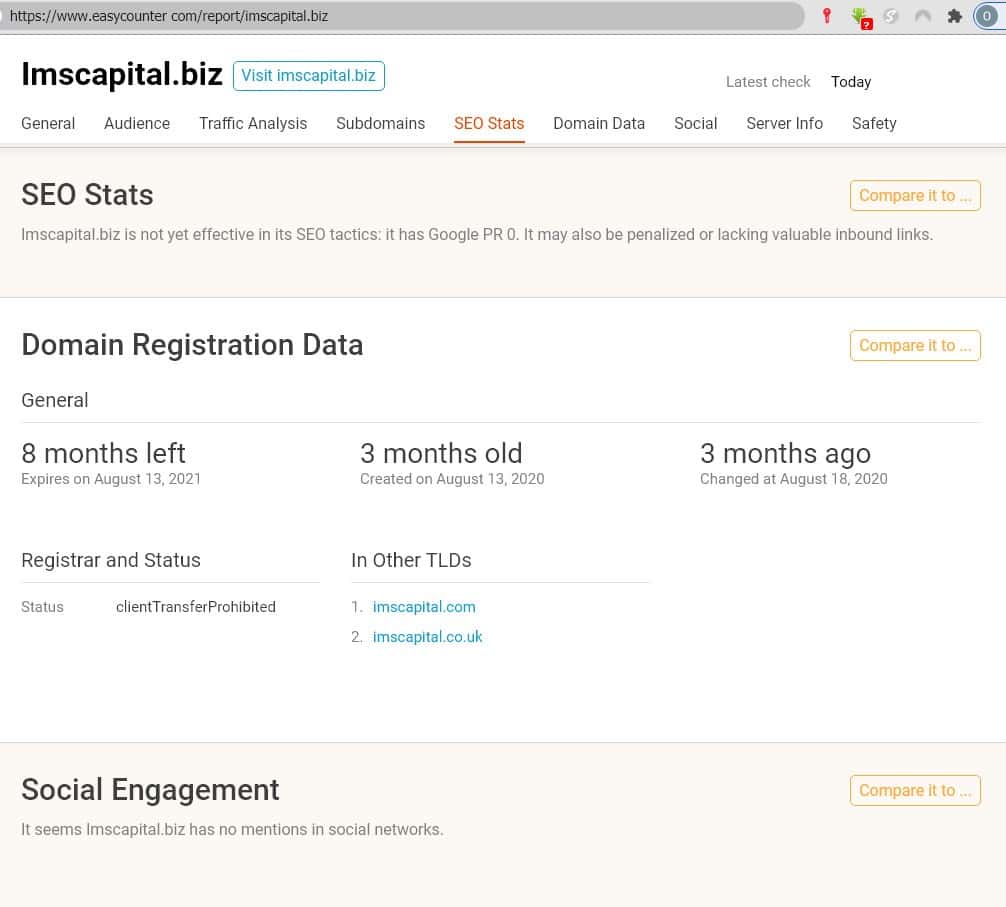Viewport: 1006px width, 907px height.
Task: Click the gray S extension icon
Action: (891, 16)
